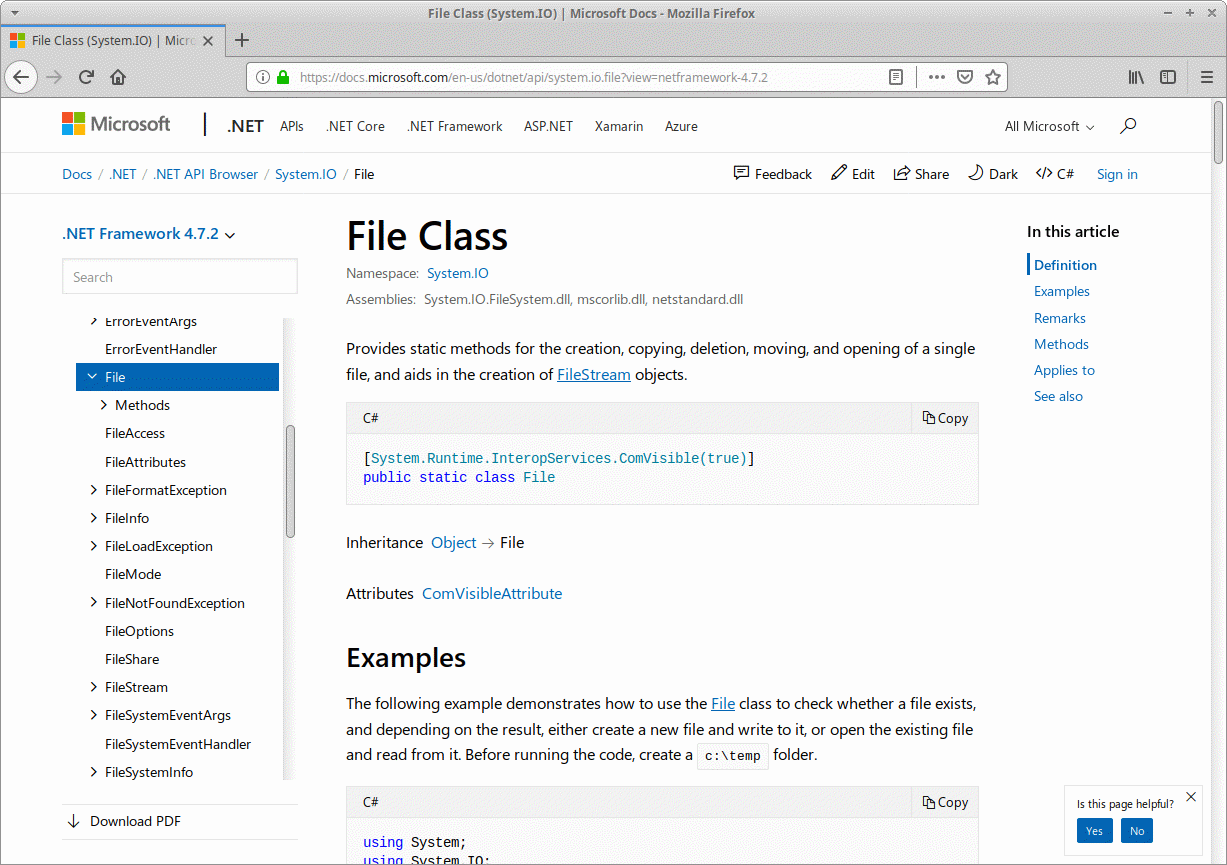
Task: Open a new browser tab
Action: pos(241,41)
